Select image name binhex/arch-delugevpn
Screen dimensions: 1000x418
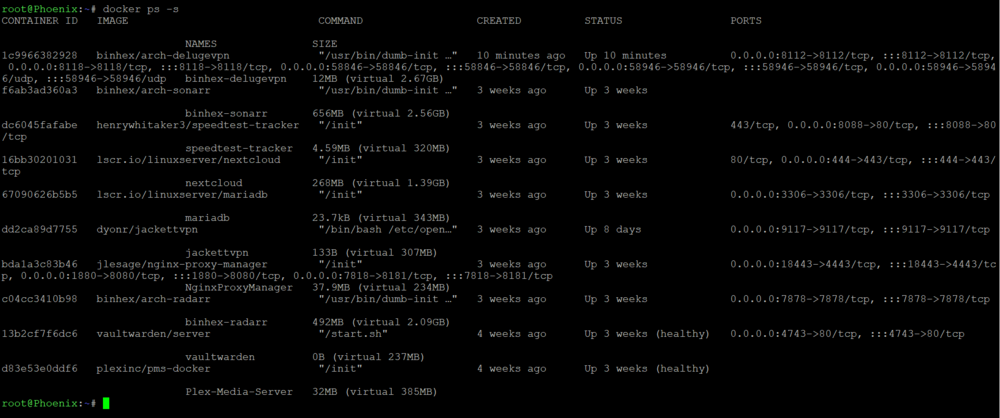coord(163,56)
